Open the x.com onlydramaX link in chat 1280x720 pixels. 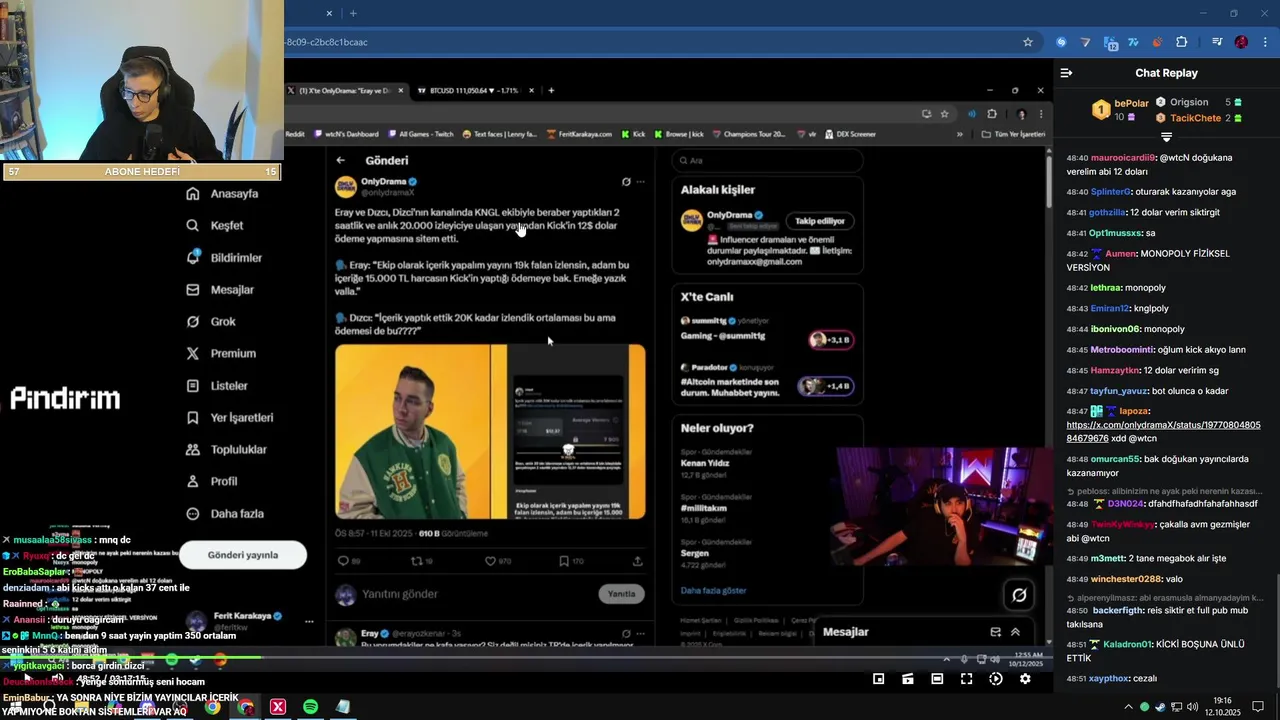(1164, 431)
